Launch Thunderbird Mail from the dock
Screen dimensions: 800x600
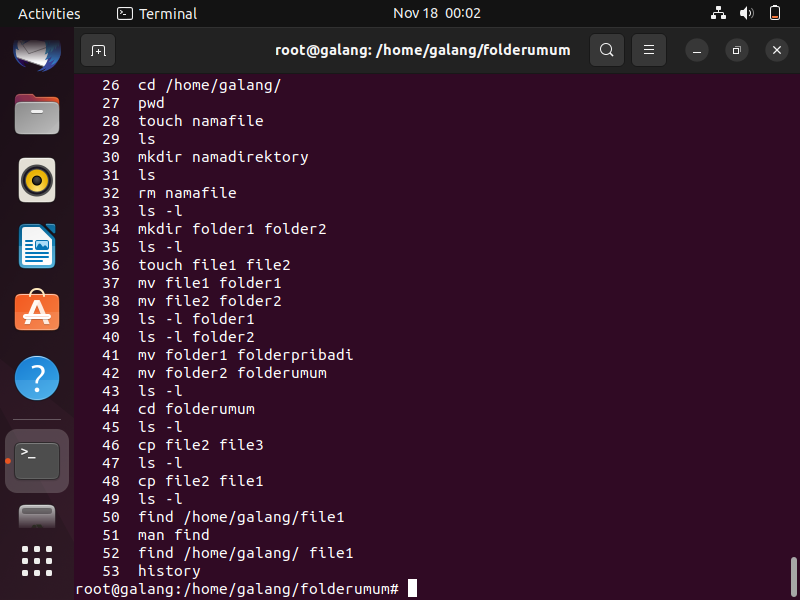37,54
